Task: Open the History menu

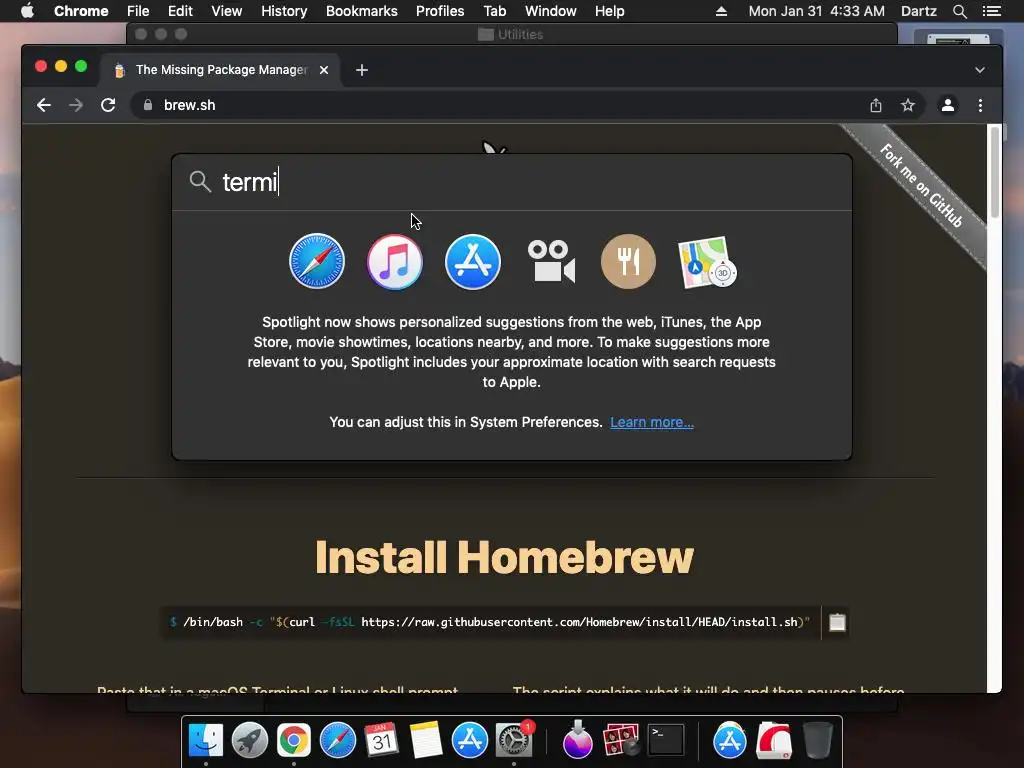Action: click(283, 11)
